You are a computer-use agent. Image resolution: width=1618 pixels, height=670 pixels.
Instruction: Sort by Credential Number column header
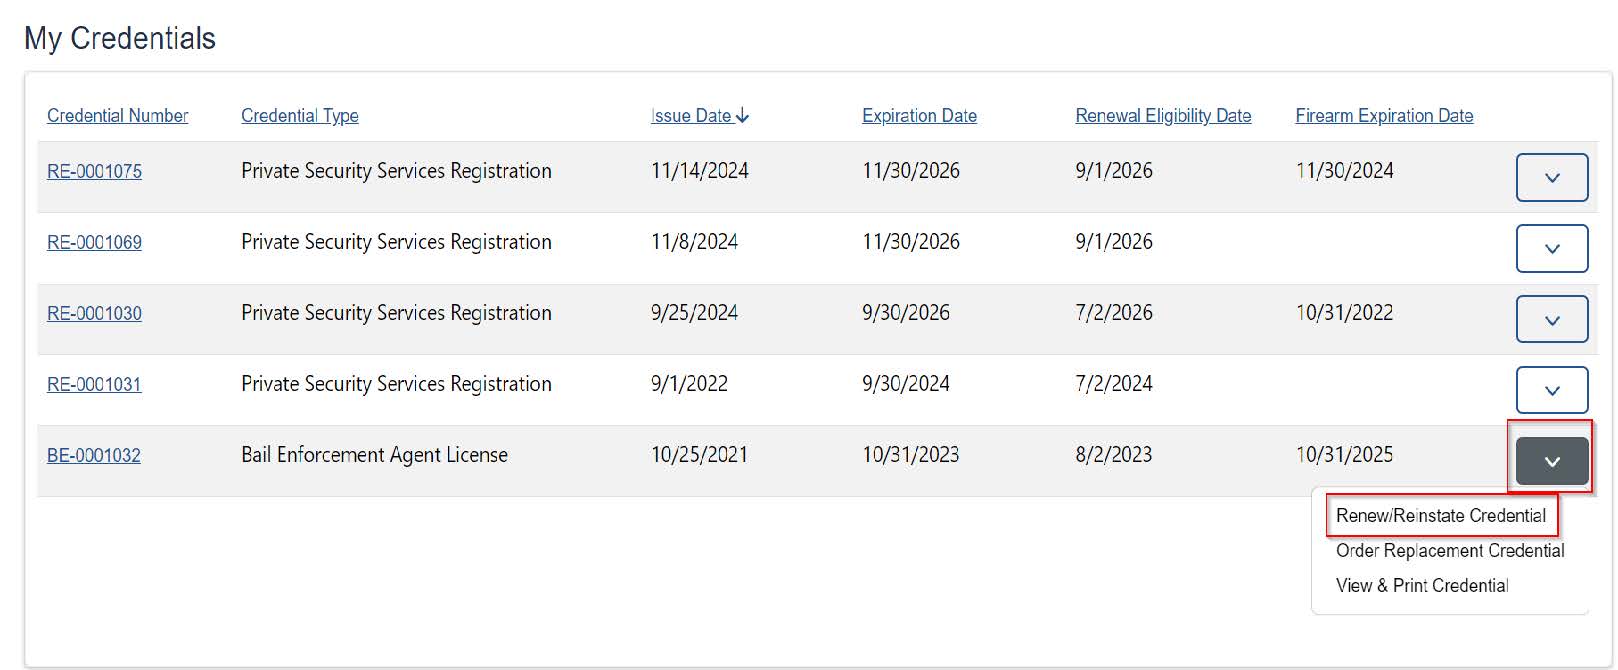coord(117,116)
